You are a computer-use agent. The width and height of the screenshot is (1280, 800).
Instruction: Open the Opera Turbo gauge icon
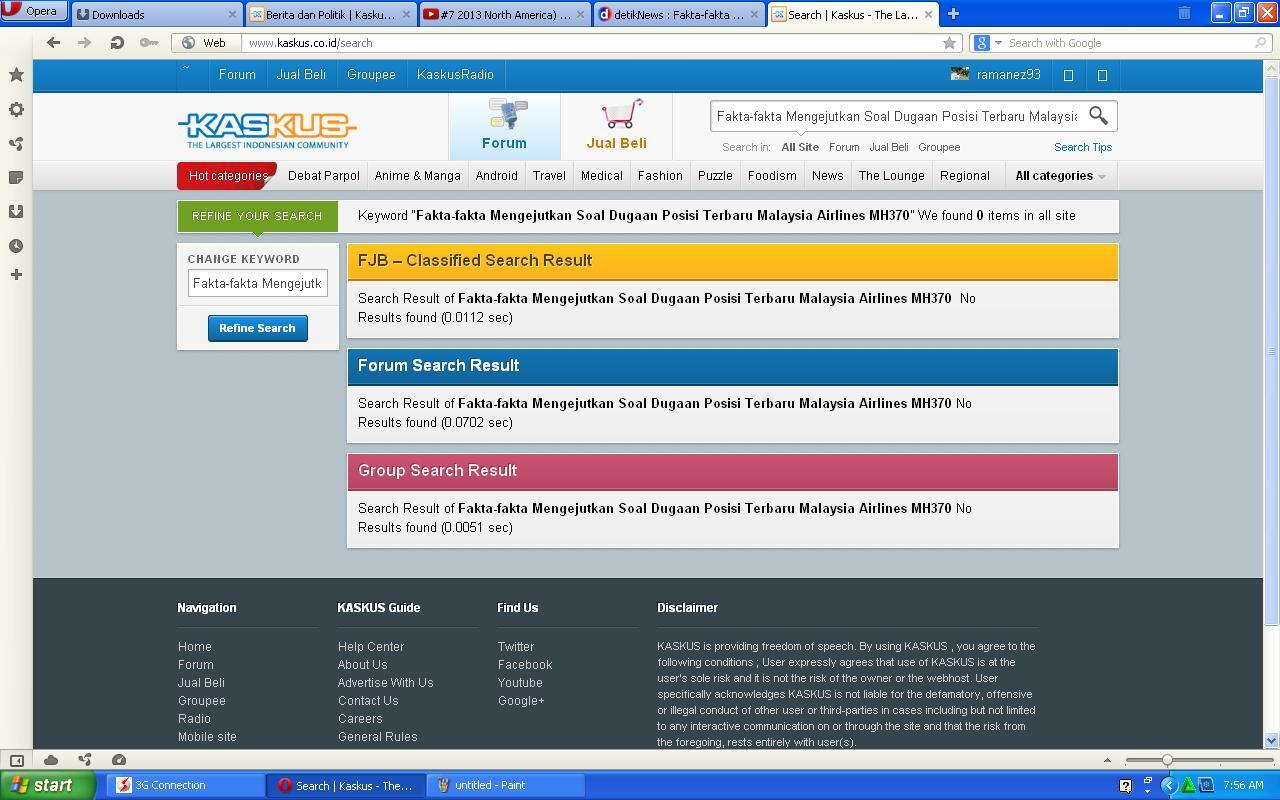point(119,760)
